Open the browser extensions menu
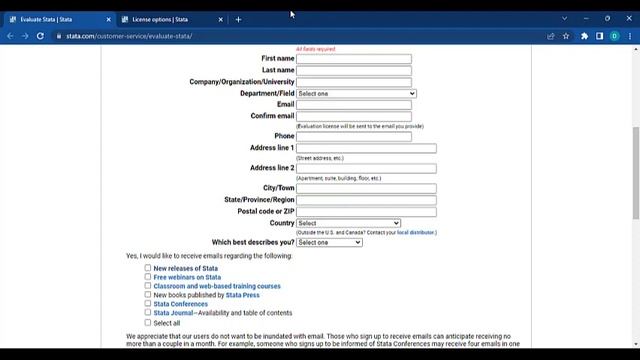This screenshot has height=360, width=640. coord(584,36)
